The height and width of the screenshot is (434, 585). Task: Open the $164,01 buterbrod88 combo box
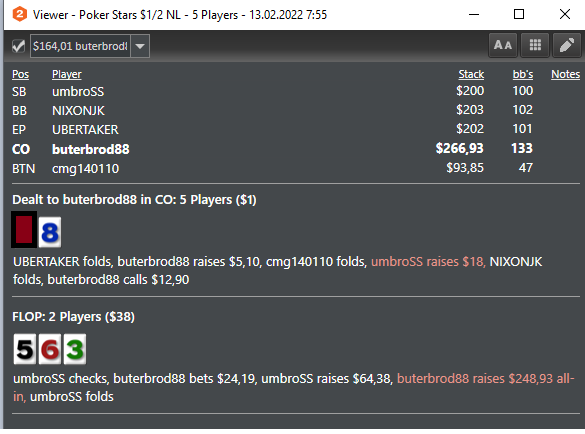pyautogui.click(x=90, y=46)
